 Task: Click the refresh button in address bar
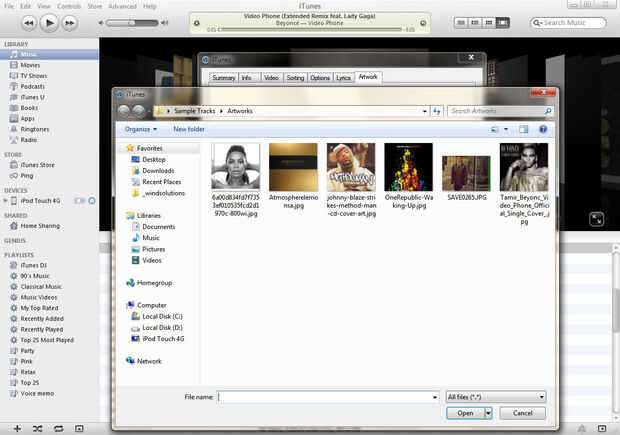click(x=437, y=112)
